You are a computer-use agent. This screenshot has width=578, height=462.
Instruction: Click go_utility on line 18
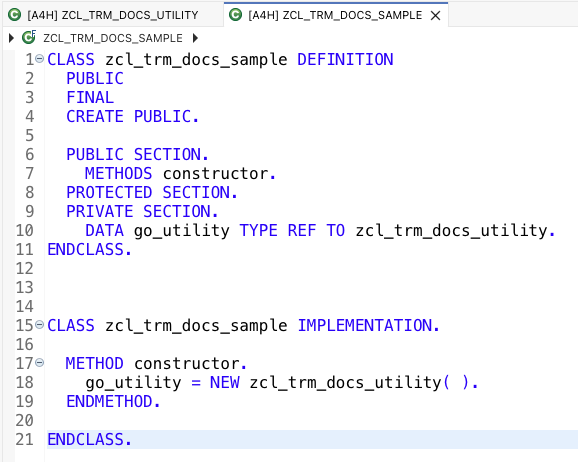[133, 382]
